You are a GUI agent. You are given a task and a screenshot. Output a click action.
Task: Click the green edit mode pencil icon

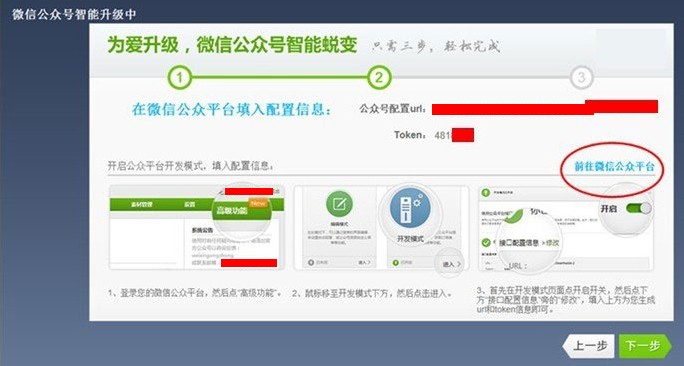pos(339,204)
